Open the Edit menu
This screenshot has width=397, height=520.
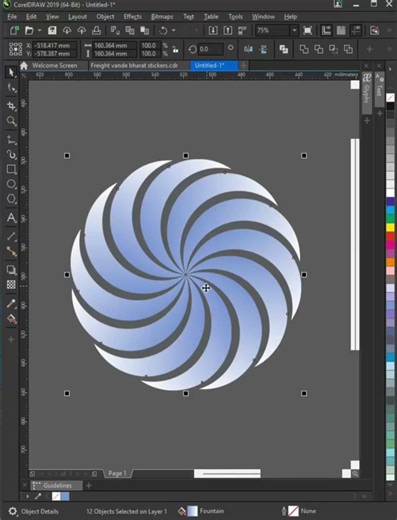pos(31,17)
